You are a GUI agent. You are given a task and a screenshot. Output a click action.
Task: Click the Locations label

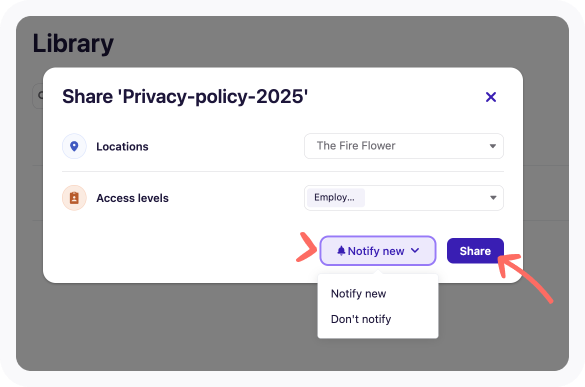[122, 147]
